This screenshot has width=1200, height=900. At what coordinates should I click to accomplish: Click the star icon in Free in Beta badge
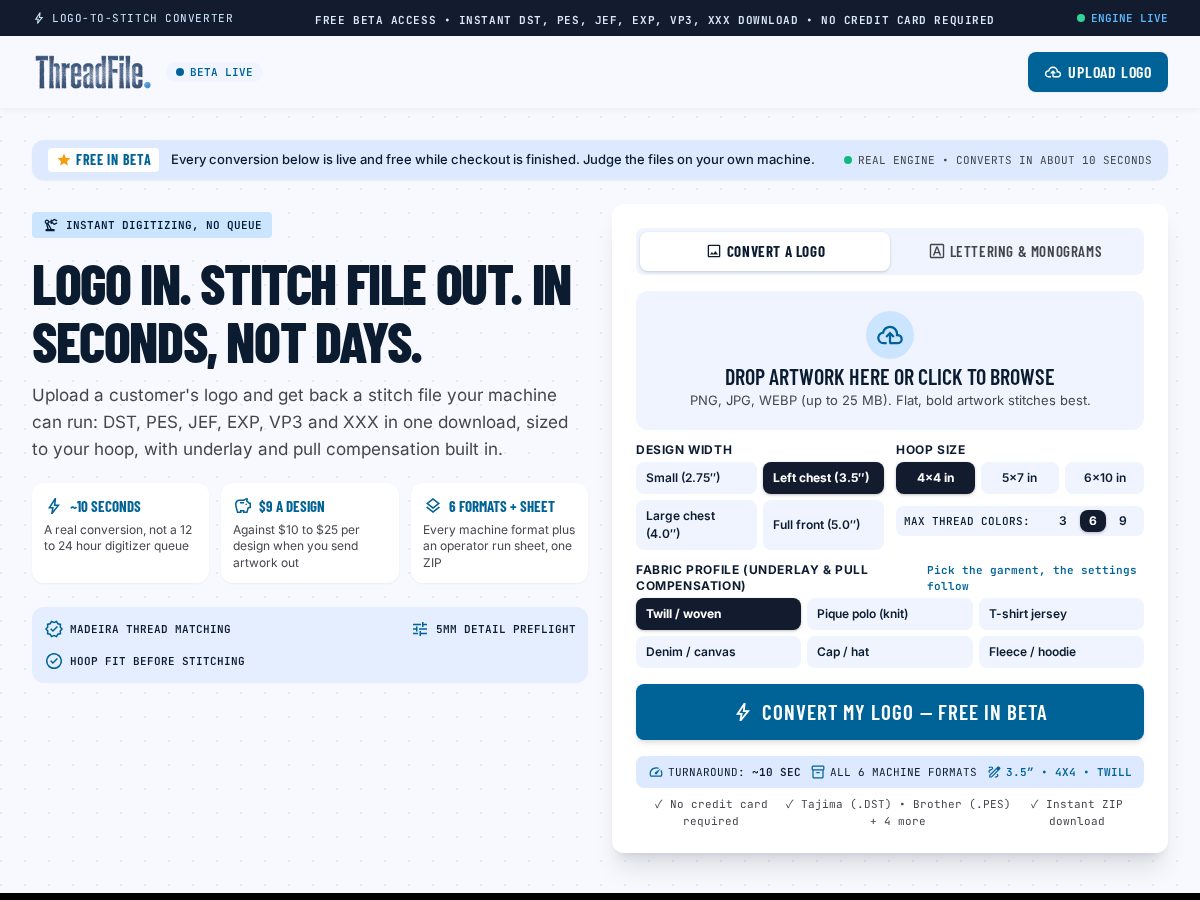coord(64,160)
